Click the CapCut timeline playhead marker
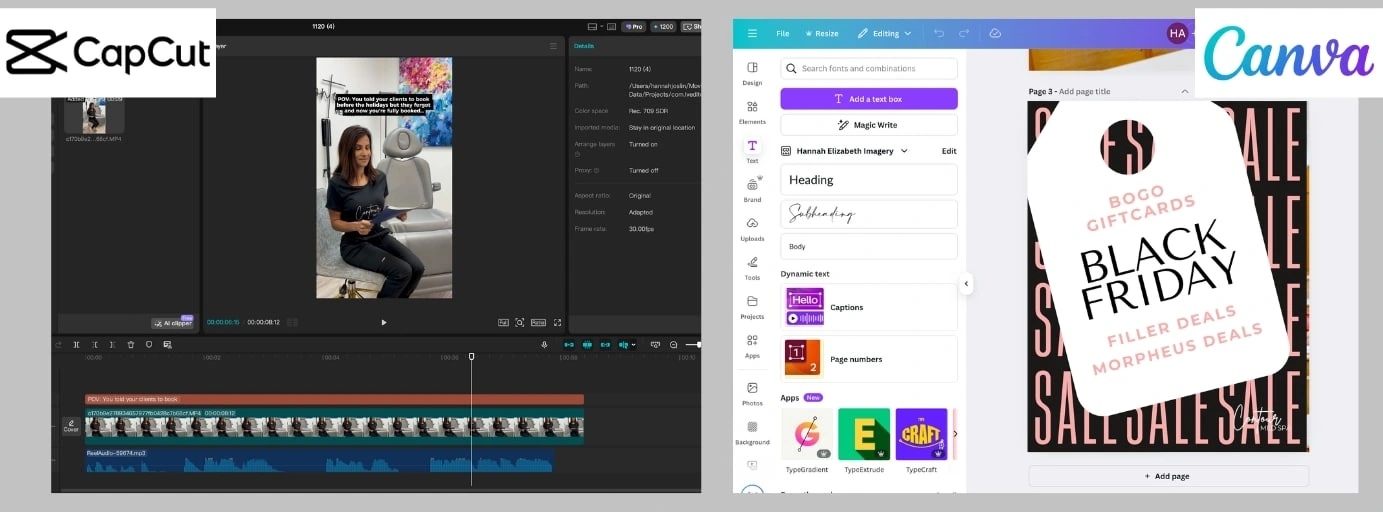The height and width of the screenshot is (512, 1383). click(472, 356)
